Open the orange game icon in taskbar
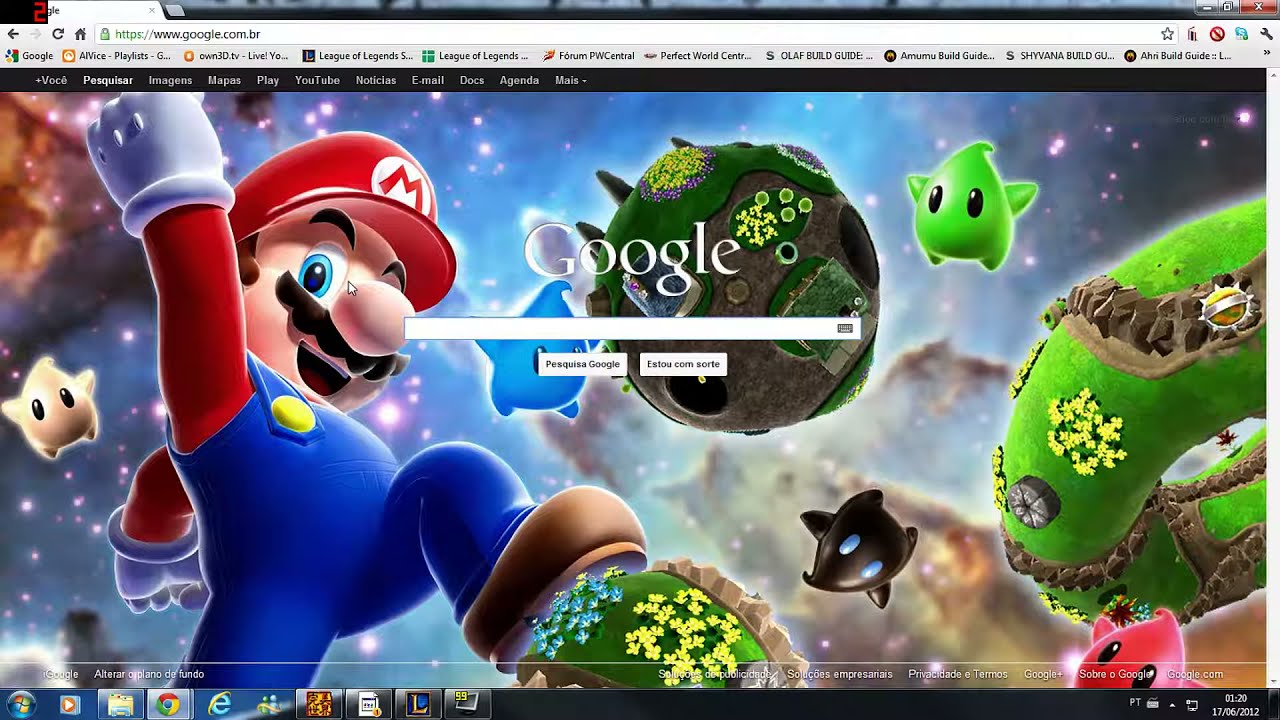 (319, 704)
